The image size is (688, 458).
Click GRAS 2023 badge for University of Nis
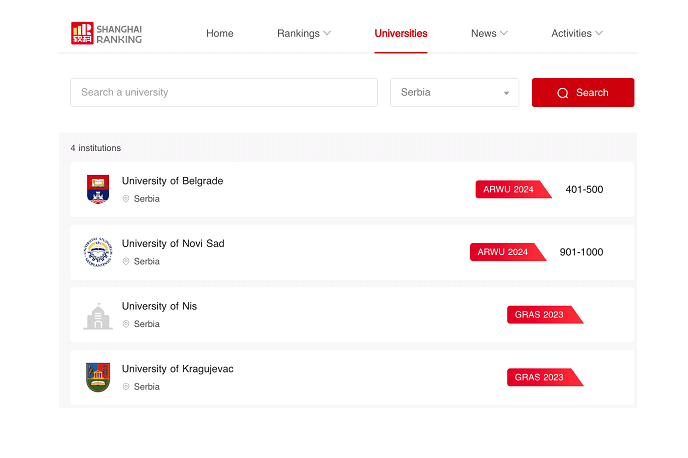point(541,315)
